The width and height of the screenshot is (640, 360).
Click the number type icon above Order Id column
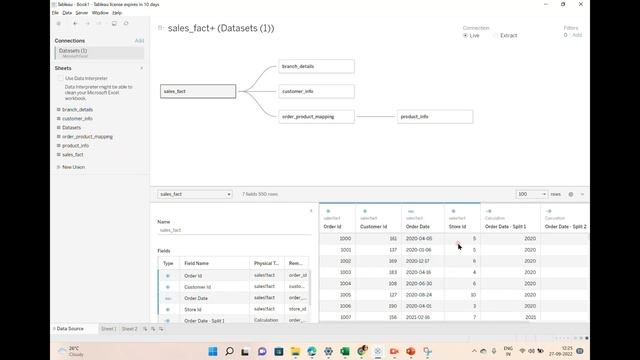[x=328, y=211]
